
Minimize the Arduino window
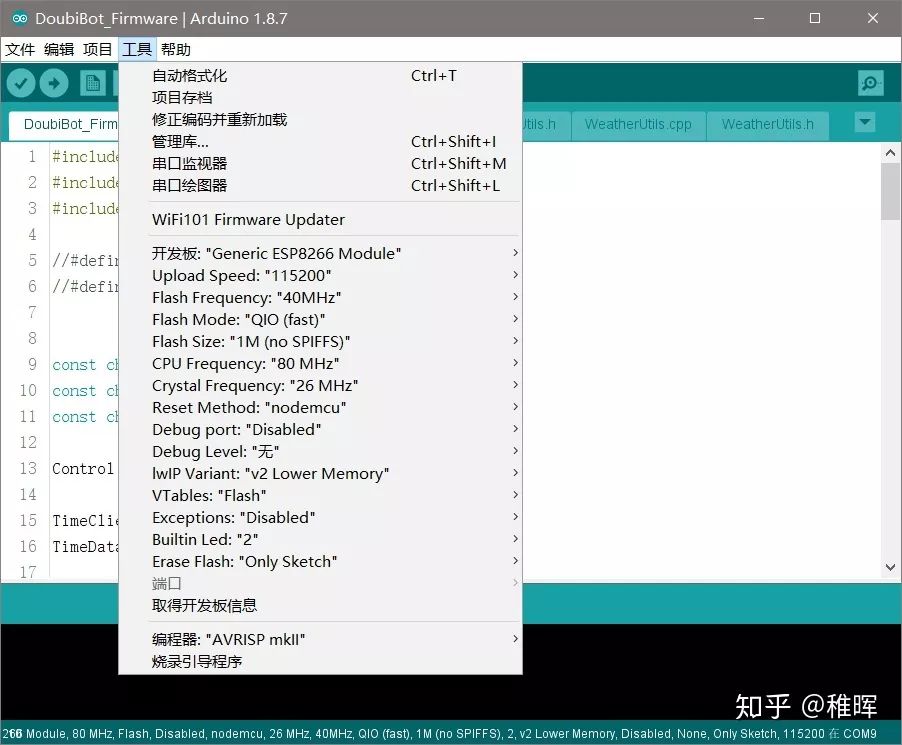(x=759, y=18)
